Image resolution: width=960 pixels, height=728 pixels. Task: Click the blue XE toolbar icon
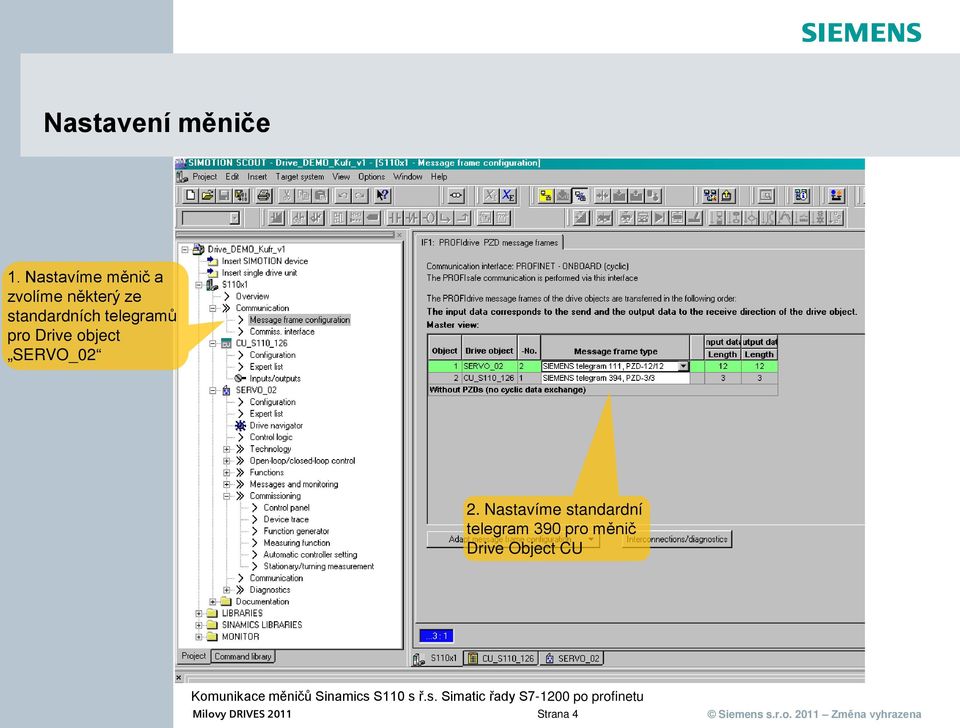coord(508,195)
